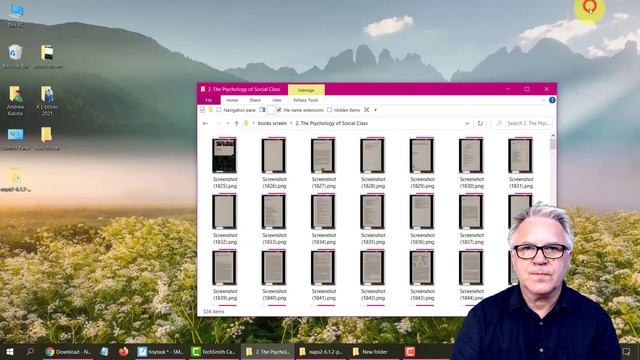Select Screenshot (1833).png thumbnail
Screen dimensions: 640x360
tap(274, 211)
